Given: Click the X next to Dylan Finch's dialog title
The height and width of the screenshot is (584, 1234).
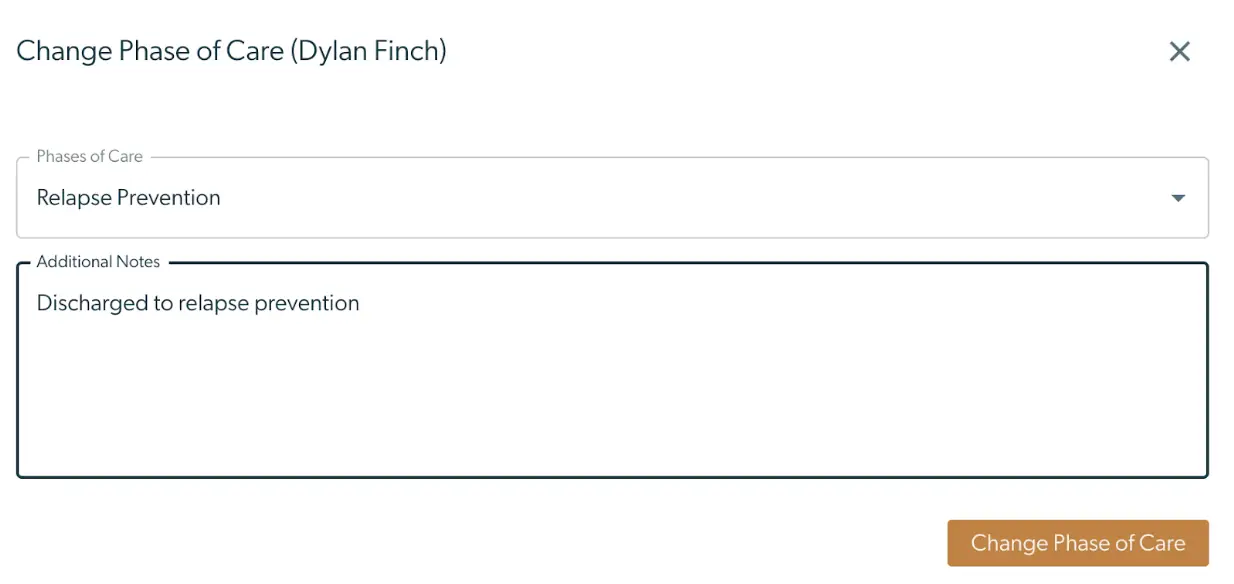Looking at the screenshot, I should pos(1180,51).
